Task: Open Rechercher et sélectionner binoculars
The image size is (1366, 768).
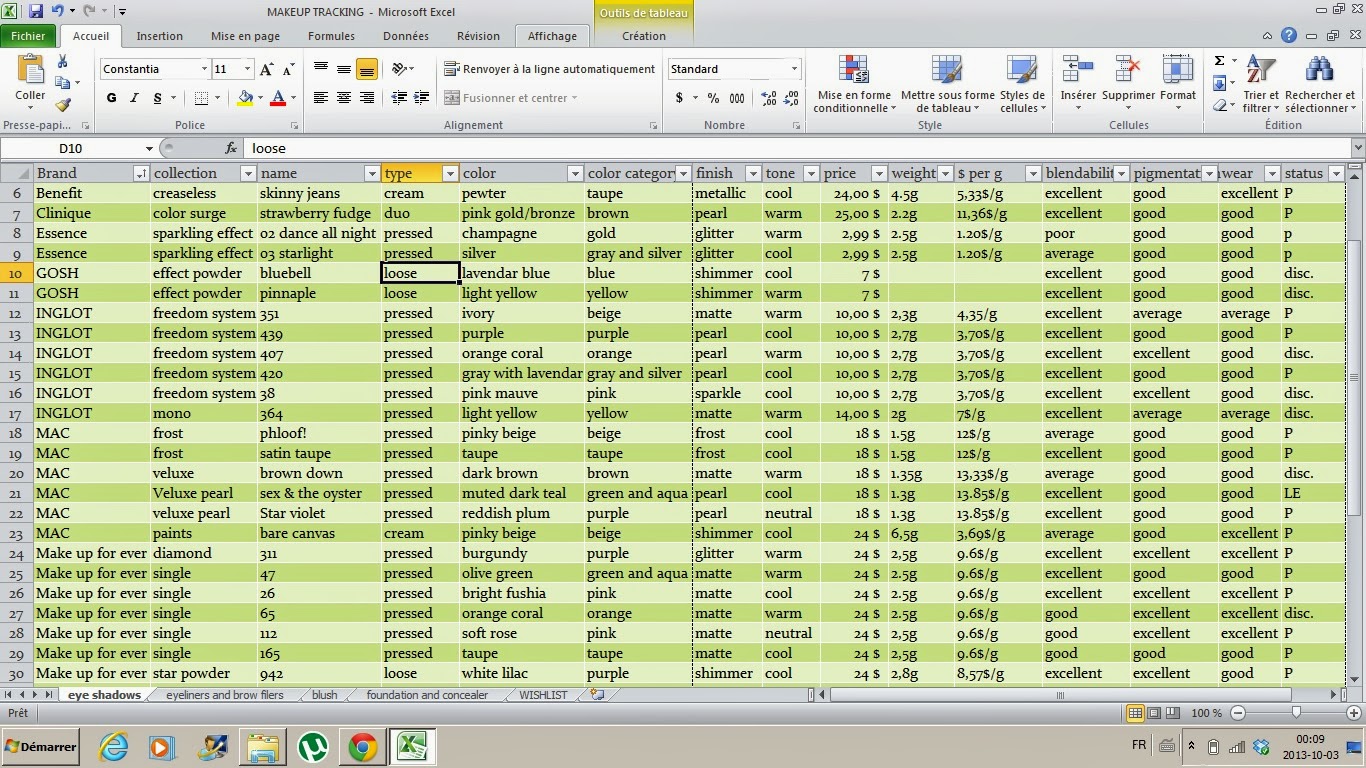Action: click(1319, 84)
